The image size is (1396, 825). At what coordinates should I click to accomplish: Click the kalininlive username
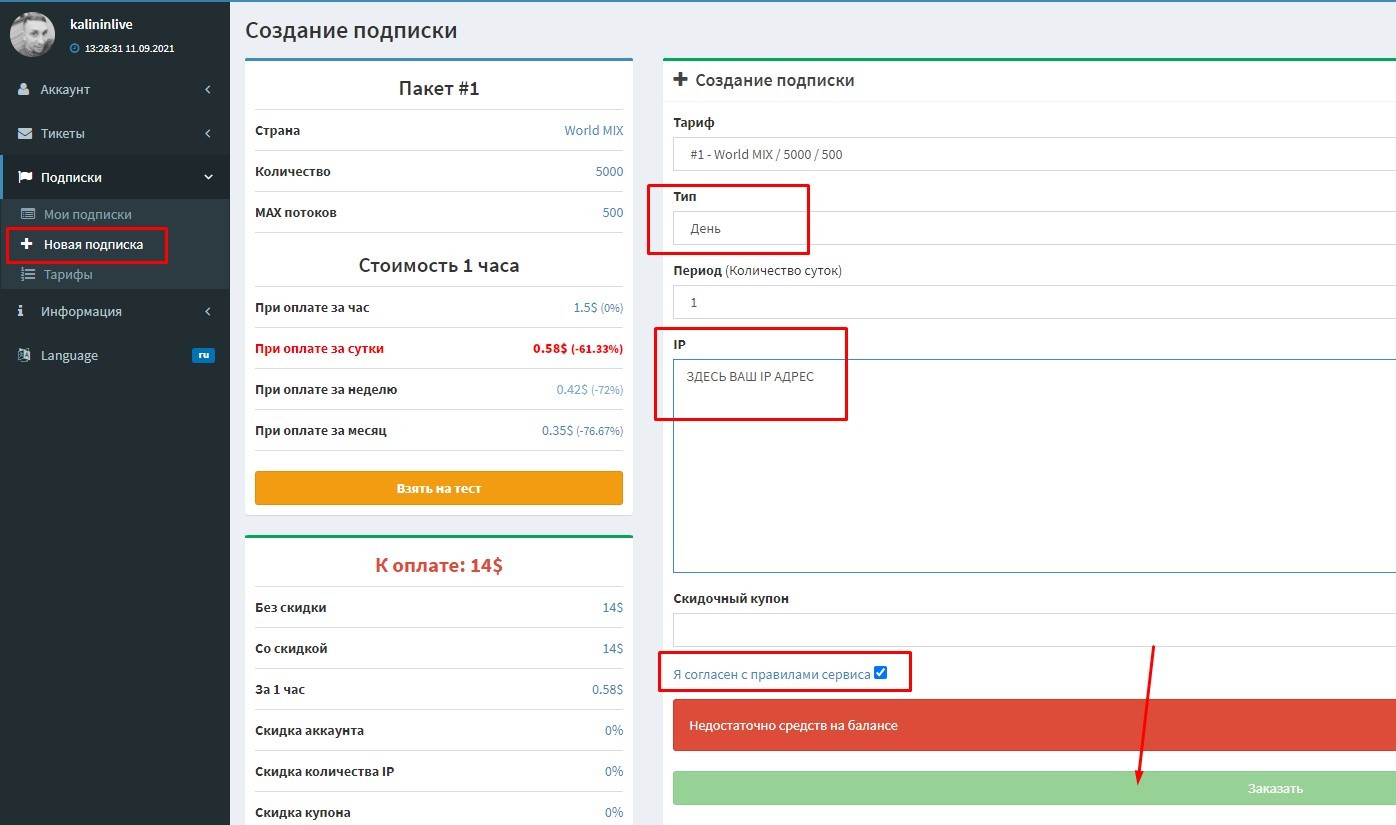(x=101, y=24)
